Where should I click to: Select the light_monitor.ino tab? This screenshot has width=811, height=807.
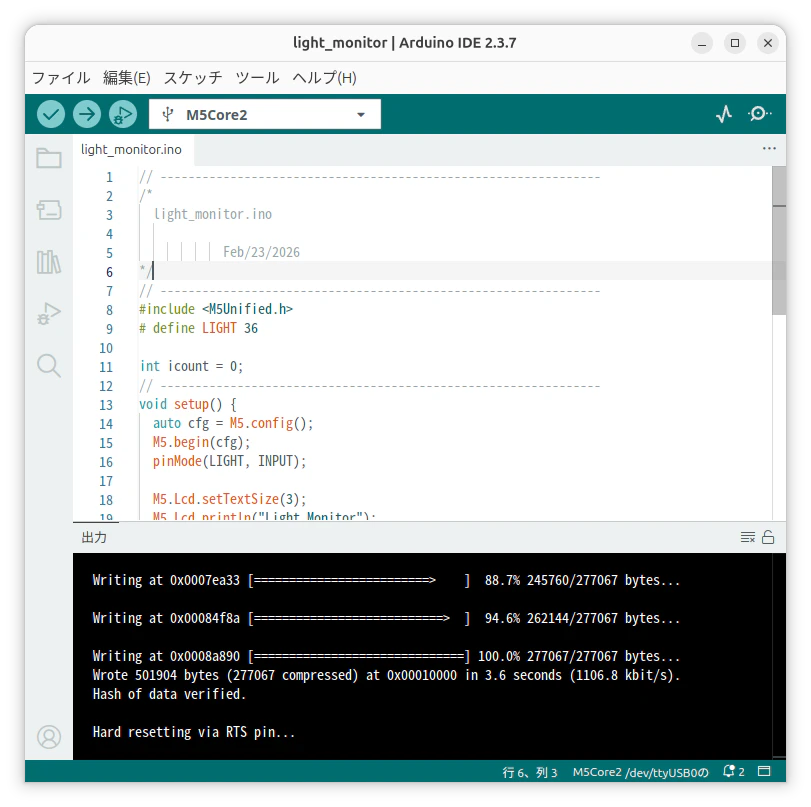[x=131, y=150]
